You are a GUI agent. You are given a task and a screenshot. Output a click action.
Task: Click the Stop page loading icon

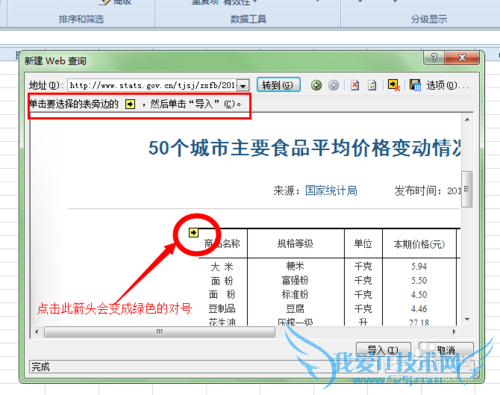pyautogui.click(x=355, y=85)
